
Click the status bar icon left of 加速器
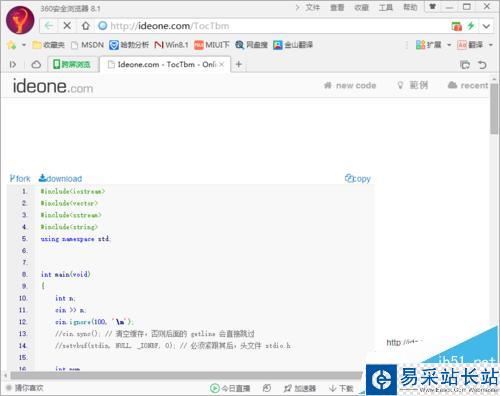[267, 388]
